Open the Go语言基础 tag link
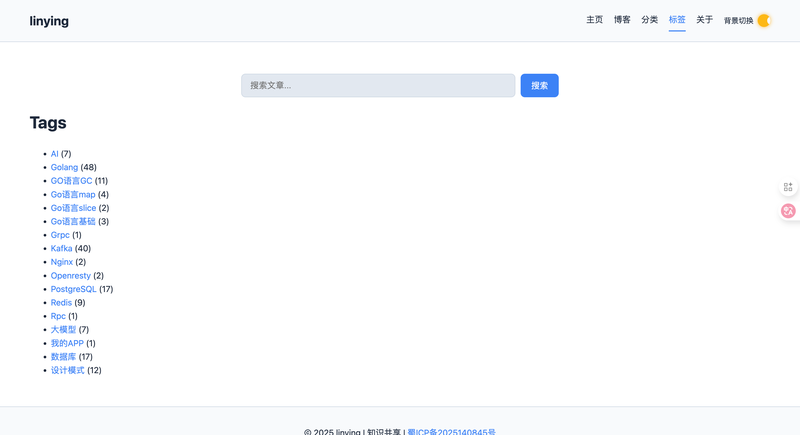The width and height of the screenshot is (800, 435). [73, 221]
